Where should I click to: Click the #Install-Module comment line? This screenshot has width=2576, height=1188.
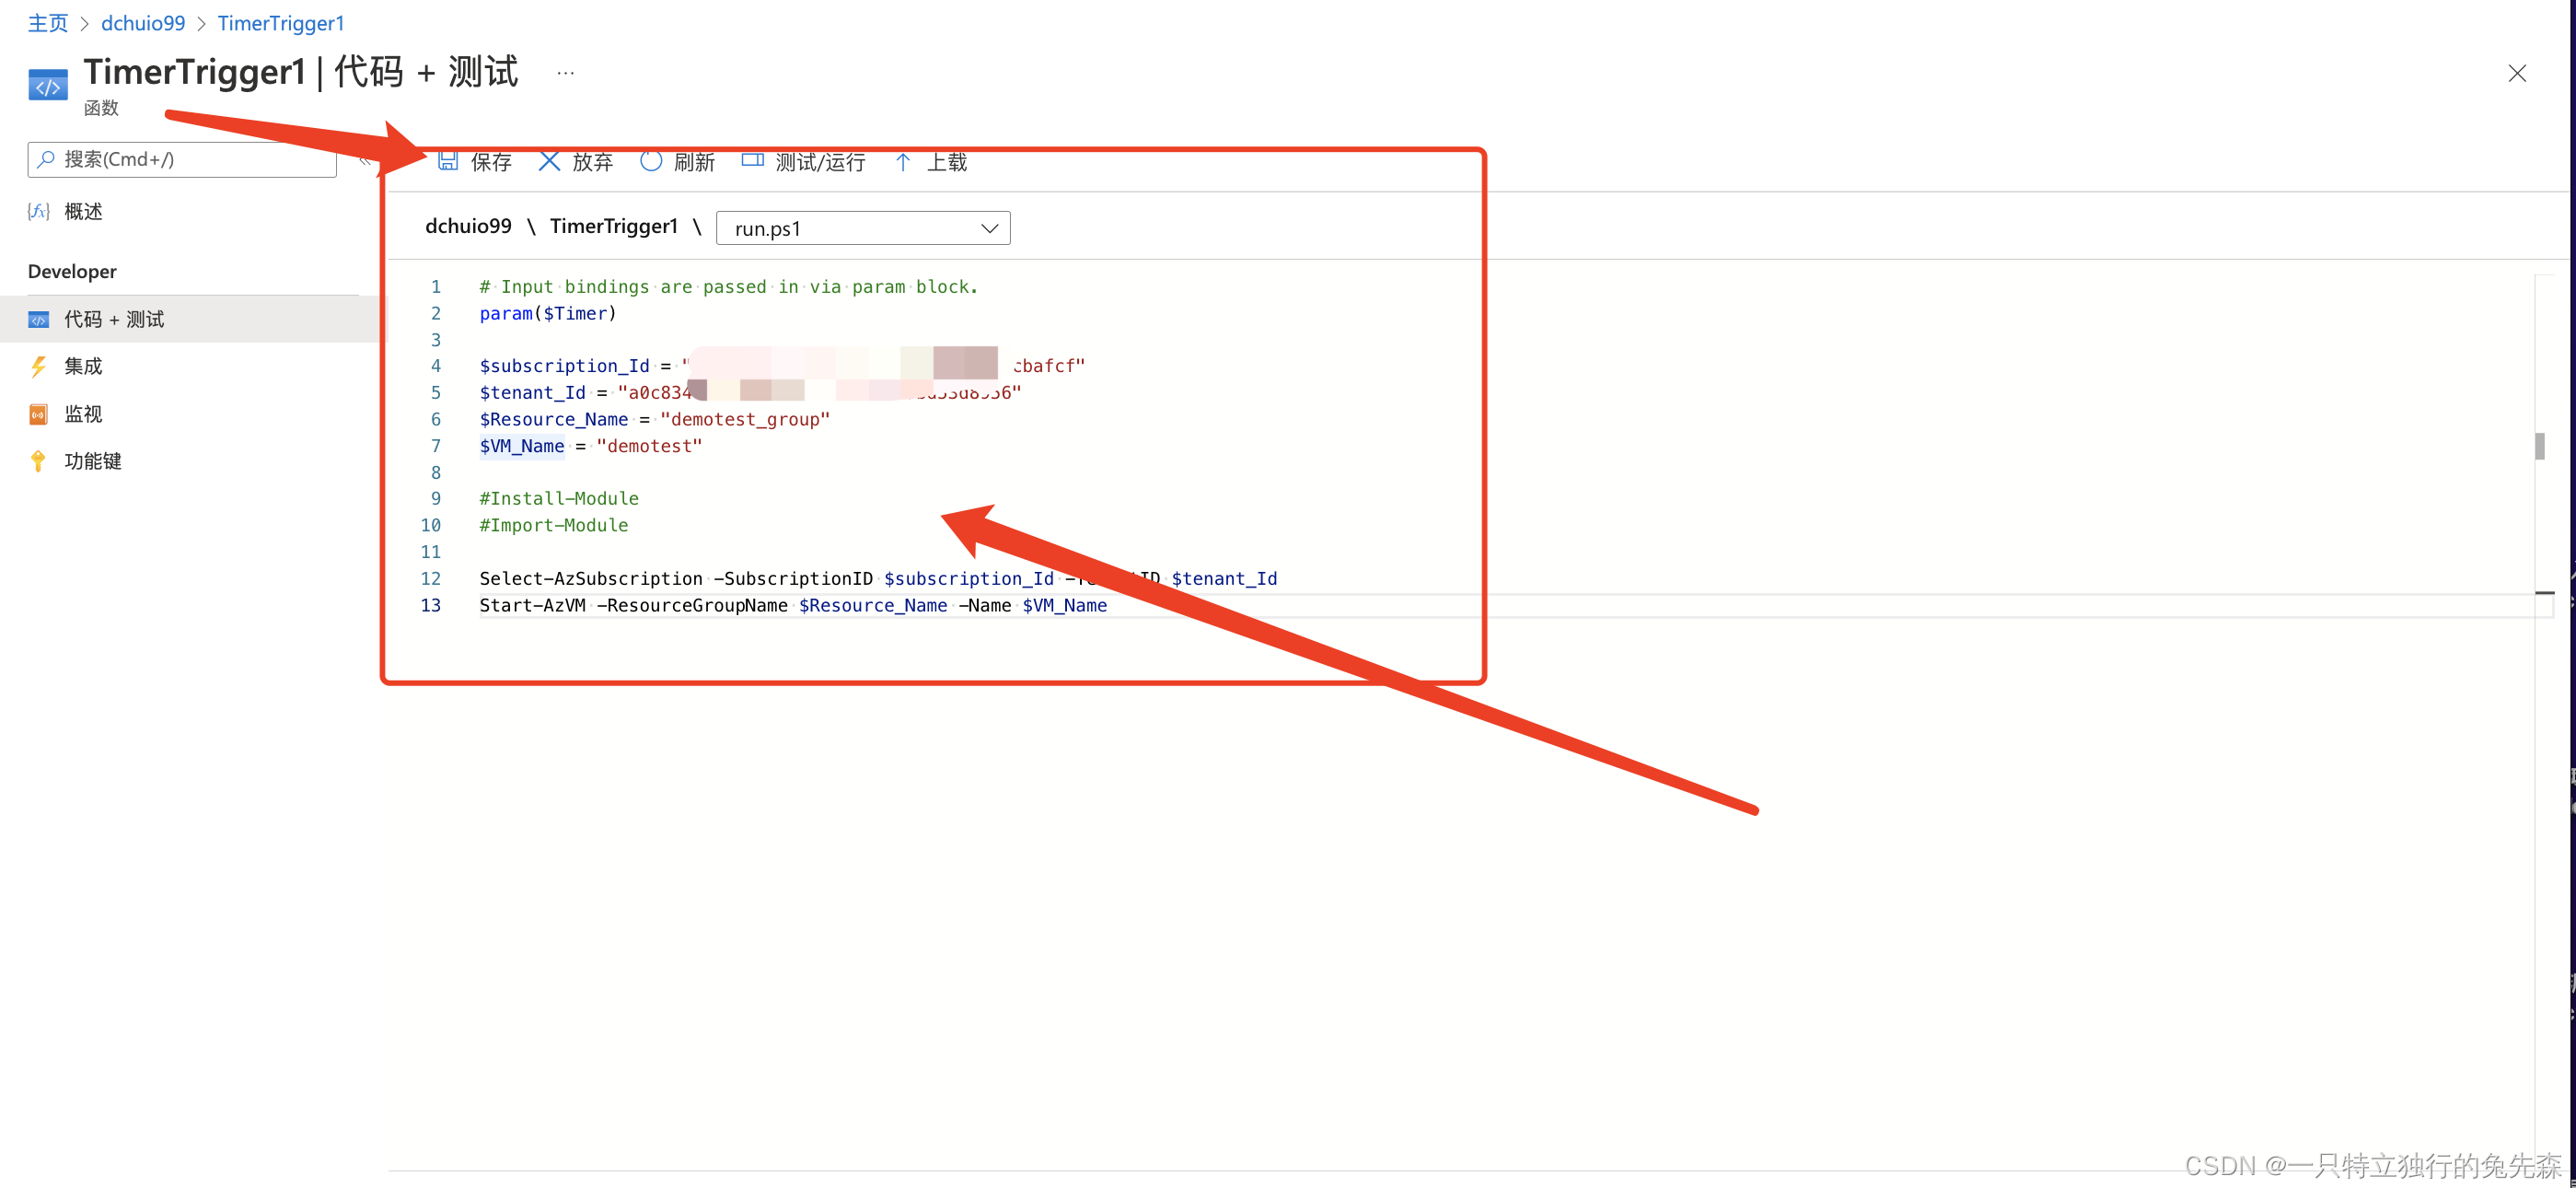[x=559, y=498]
